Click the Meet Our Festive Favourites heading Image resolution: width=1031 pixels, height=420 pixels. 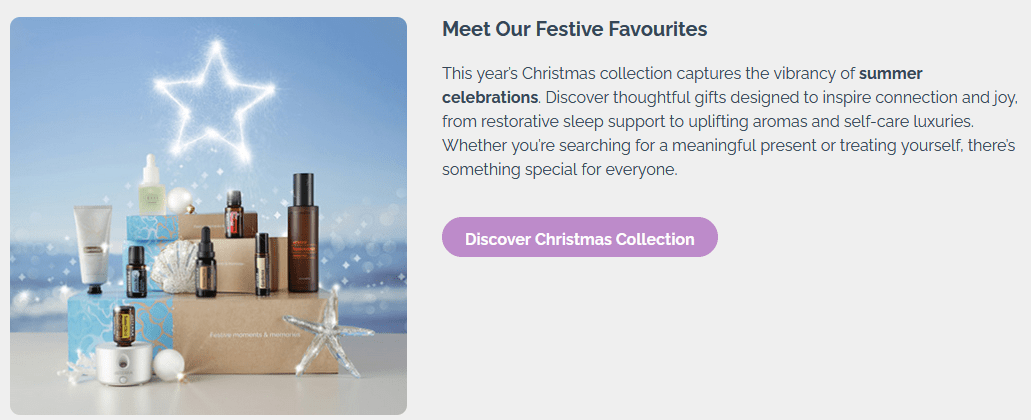[x=574, y=29]
